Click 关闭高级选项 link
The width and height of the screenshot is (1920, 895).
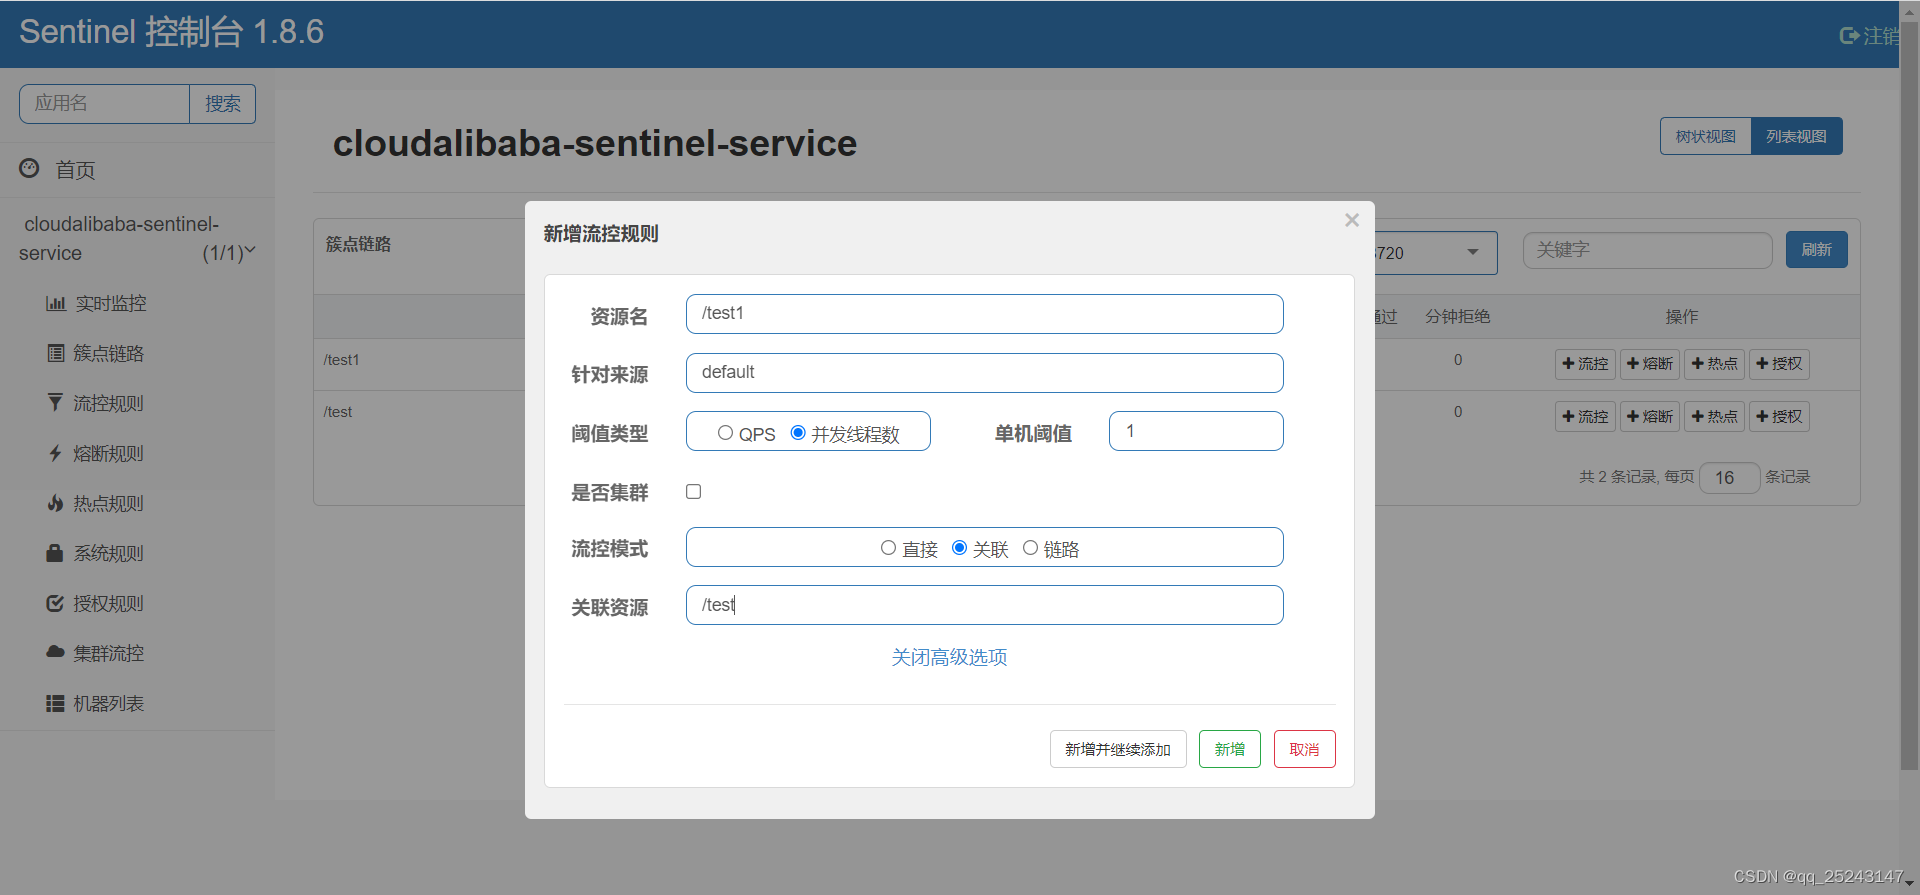(949, 657)
